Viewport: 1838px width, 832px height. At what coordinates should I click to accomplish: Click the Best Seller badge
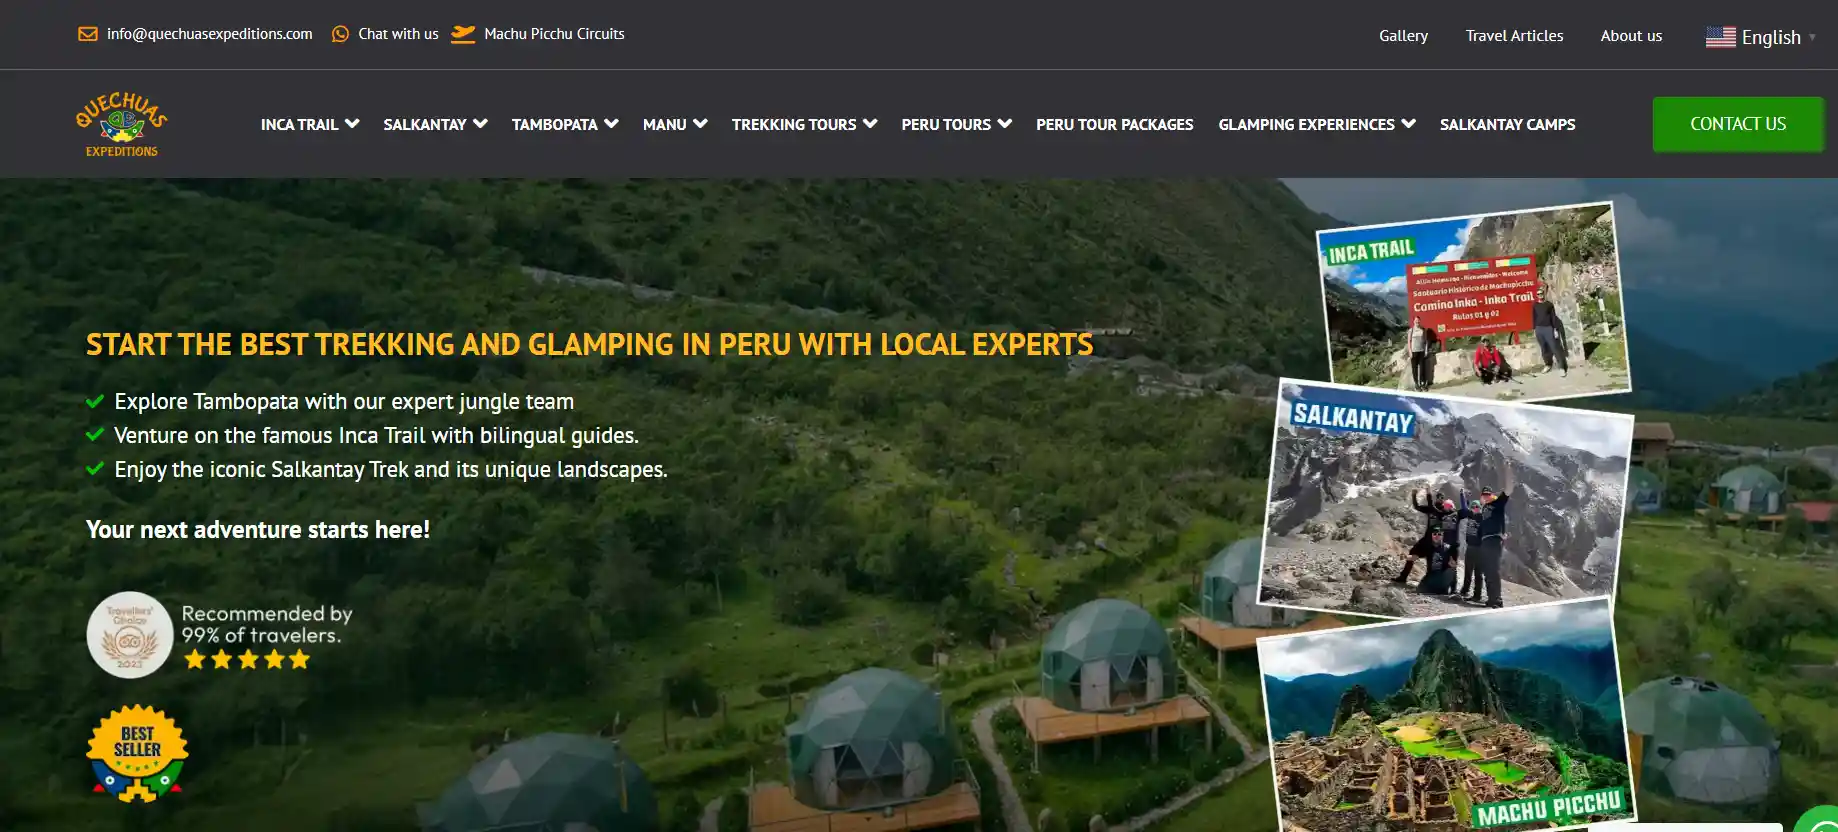[137, 753]
